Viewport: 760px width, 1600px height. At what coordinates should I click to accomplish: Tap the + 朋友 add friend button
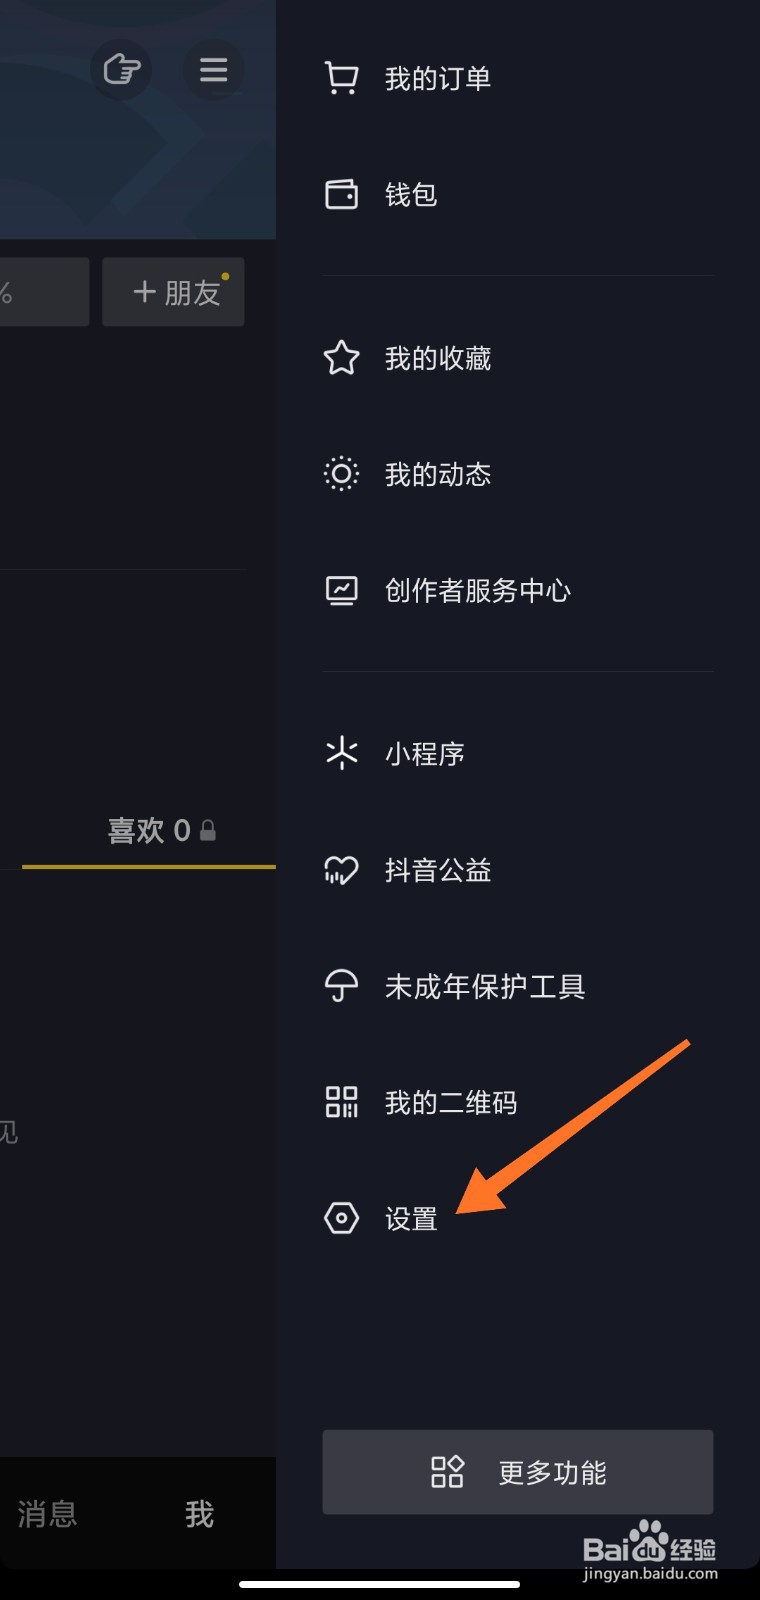click(174, 292)
